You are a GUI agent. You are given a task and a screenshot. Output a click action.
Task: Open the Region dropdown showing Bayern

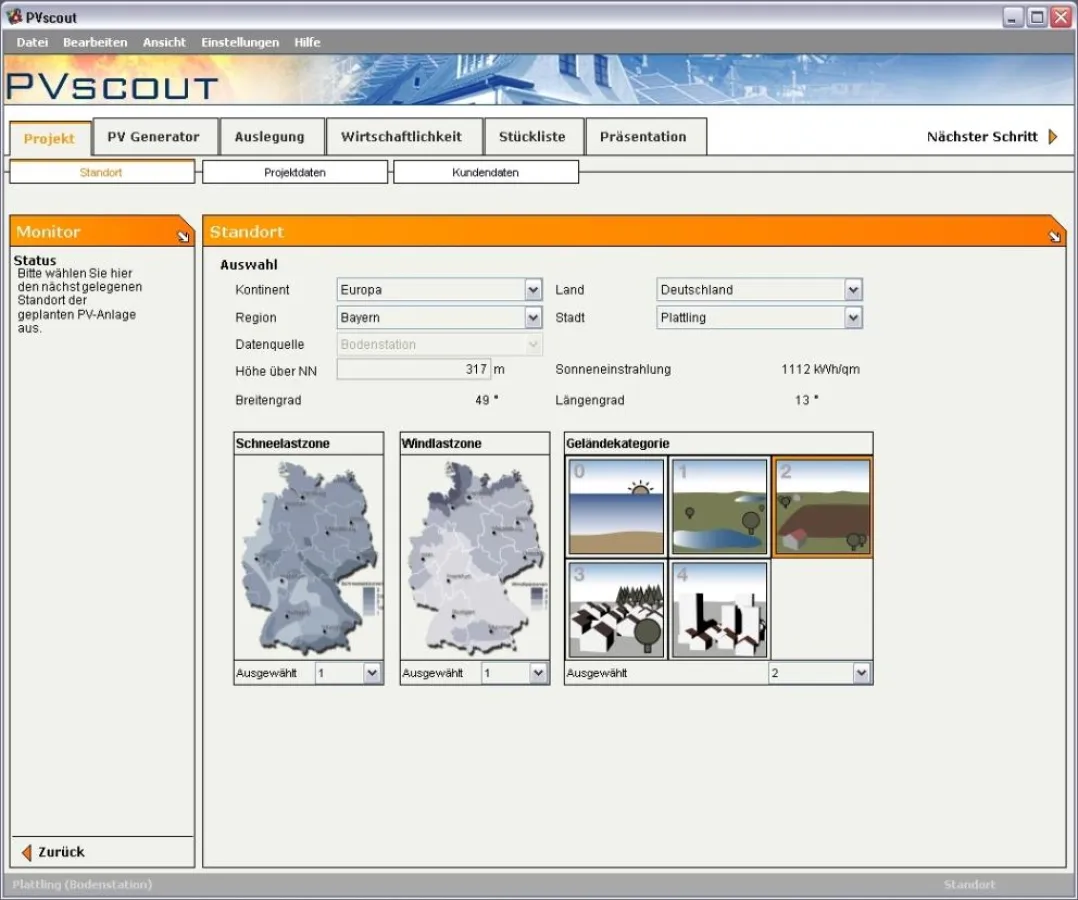(x=533, y=318)
